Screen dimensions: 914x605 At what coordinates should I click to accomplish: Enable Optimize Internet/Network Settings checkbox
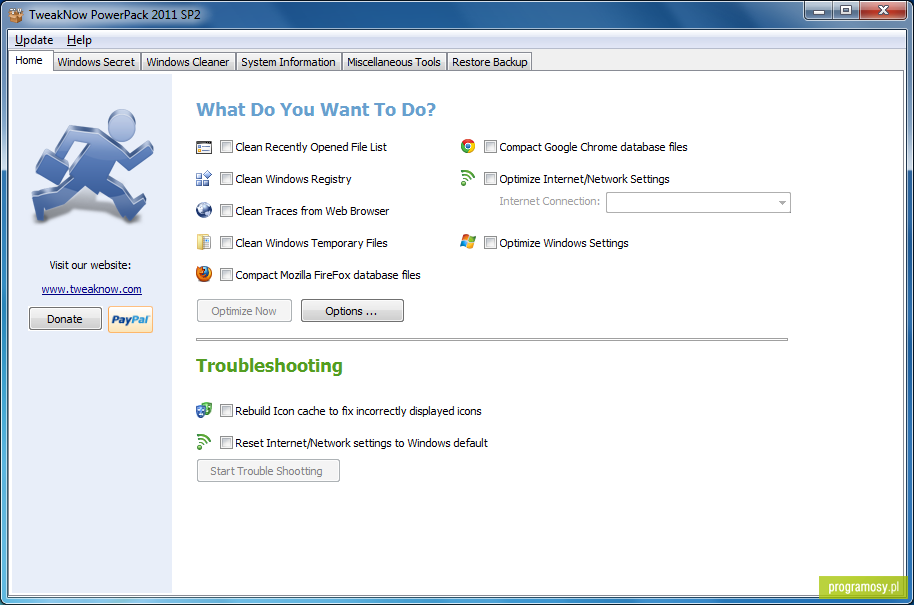tap(490, 179)
